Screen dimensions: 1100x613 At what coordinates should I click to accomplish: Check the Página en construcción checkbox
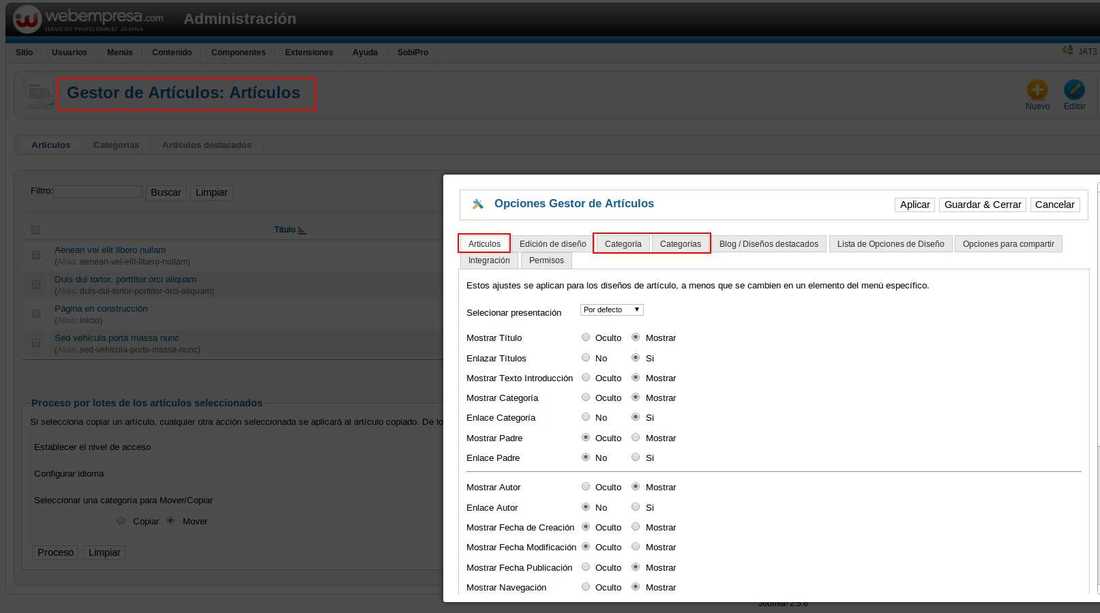36,314
